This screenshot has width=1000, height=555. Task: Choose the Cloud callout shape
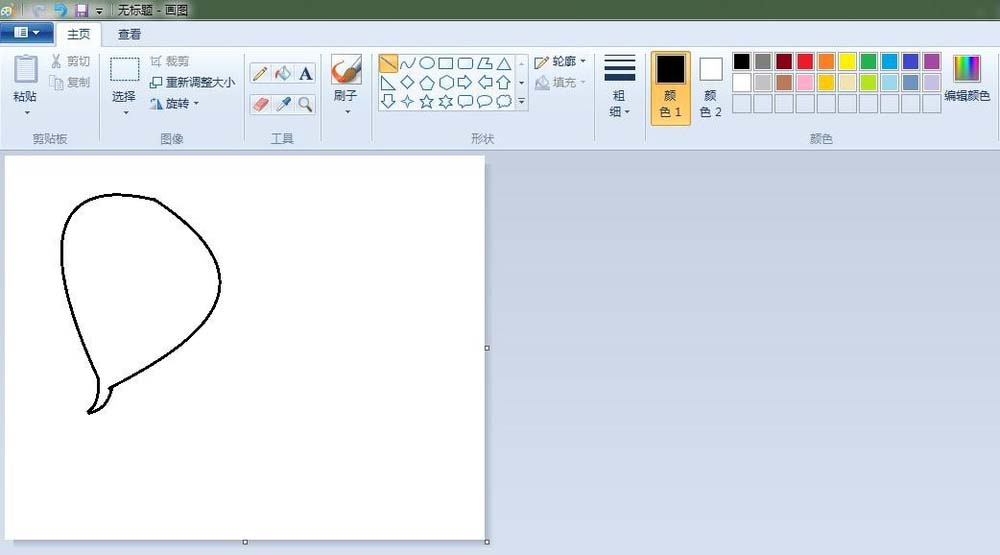[x=504, y=101]
